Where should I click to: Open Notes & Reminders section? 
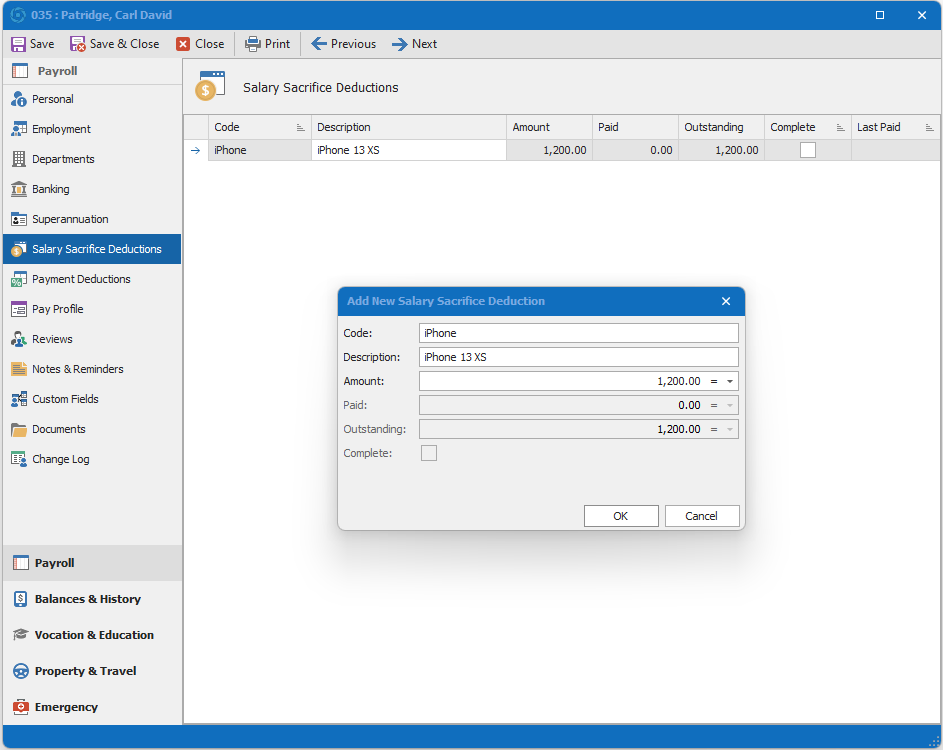pyautogui.click(x=77, y=369)
